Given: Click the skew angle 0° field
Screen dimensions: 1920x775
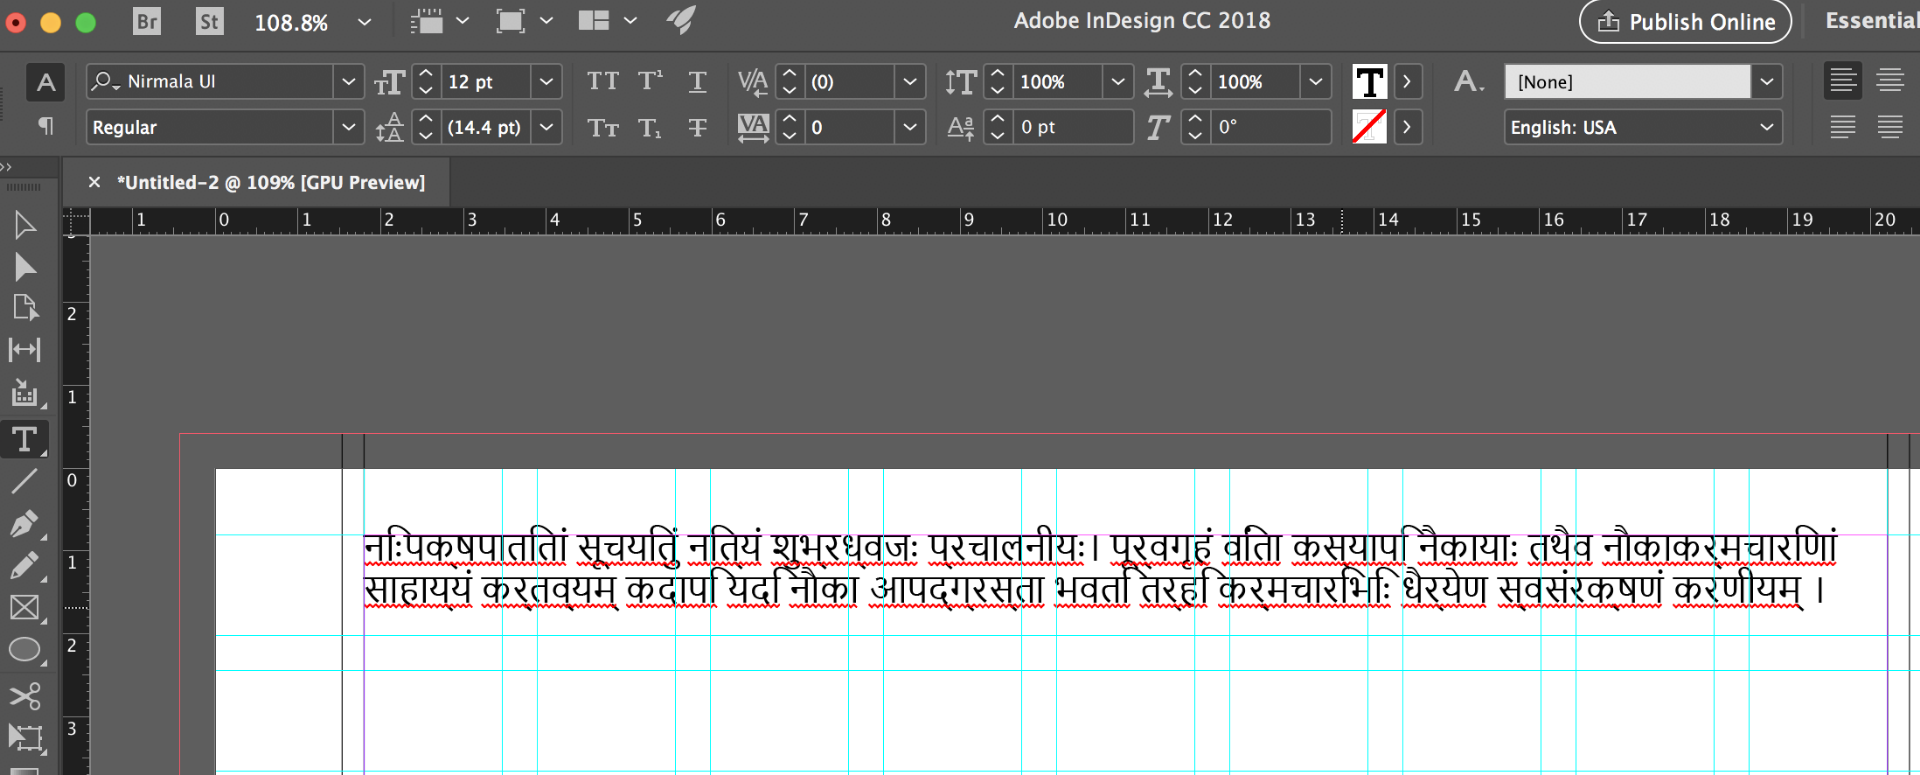Looking at the screenshot, I should coord(1270,127).
